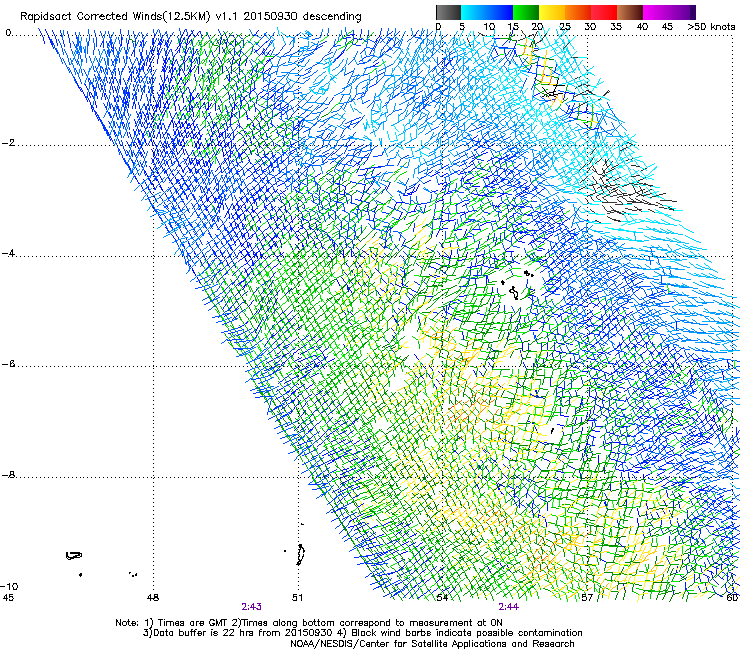The width and height of the screenshot is (740, 650).
Task: Click the gray 0-5 knots legend swatch
Action: (448, 12)
